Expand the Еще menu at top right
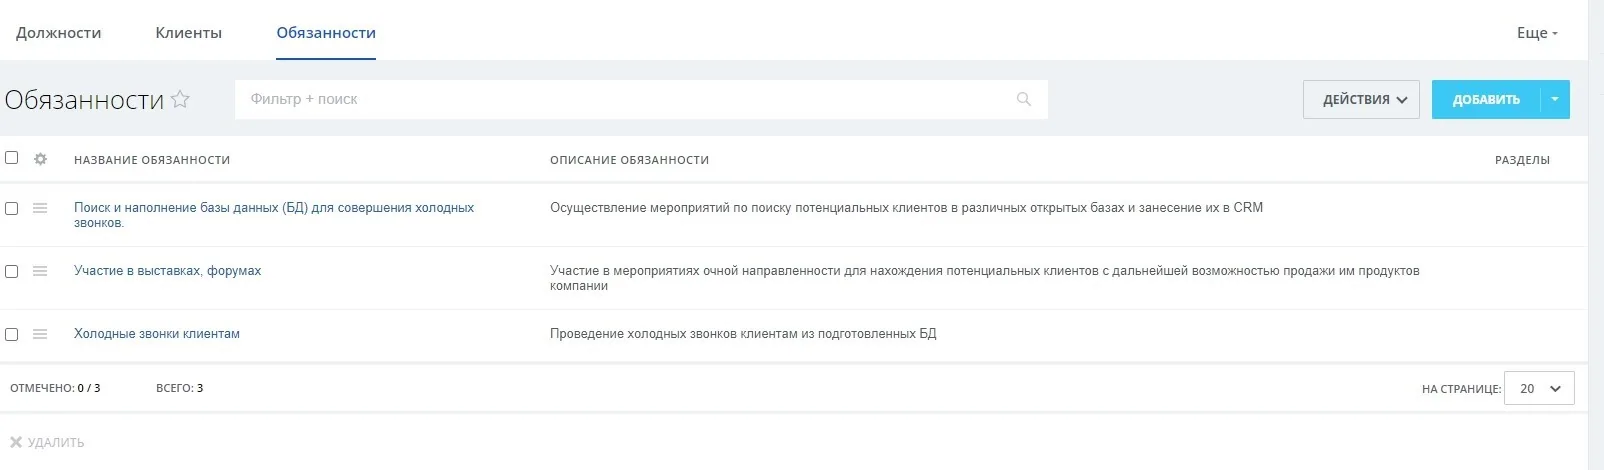 coord(1537,33)
